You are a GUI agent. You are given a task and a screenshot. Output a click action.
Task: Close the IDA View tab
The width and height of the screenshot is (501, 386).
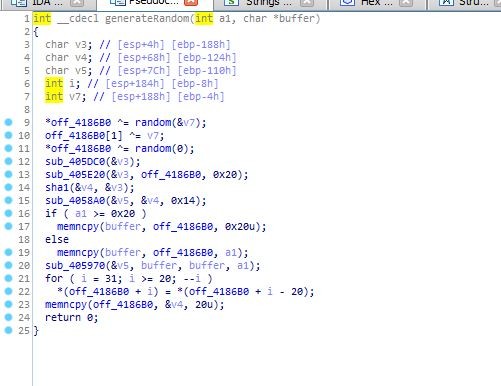tap(77, 3)
